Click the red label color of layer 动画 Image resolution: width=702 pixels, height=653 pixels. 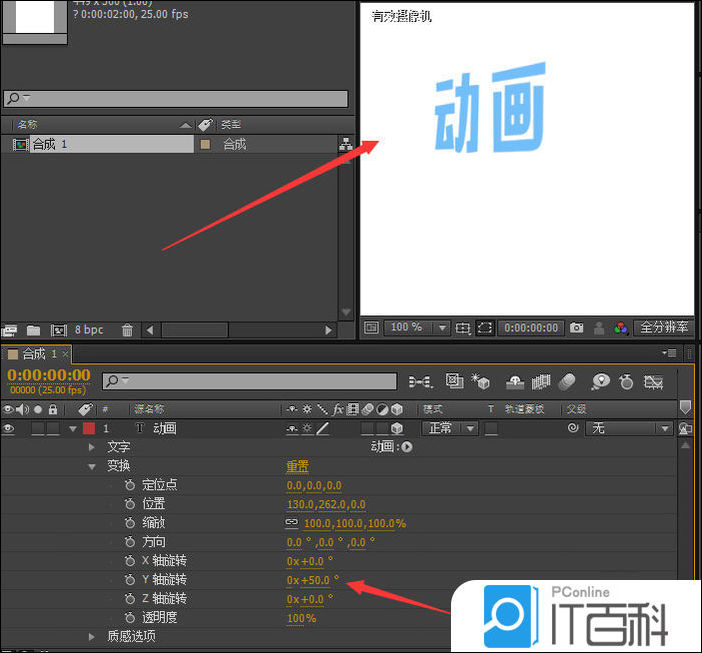pos(89,428)
